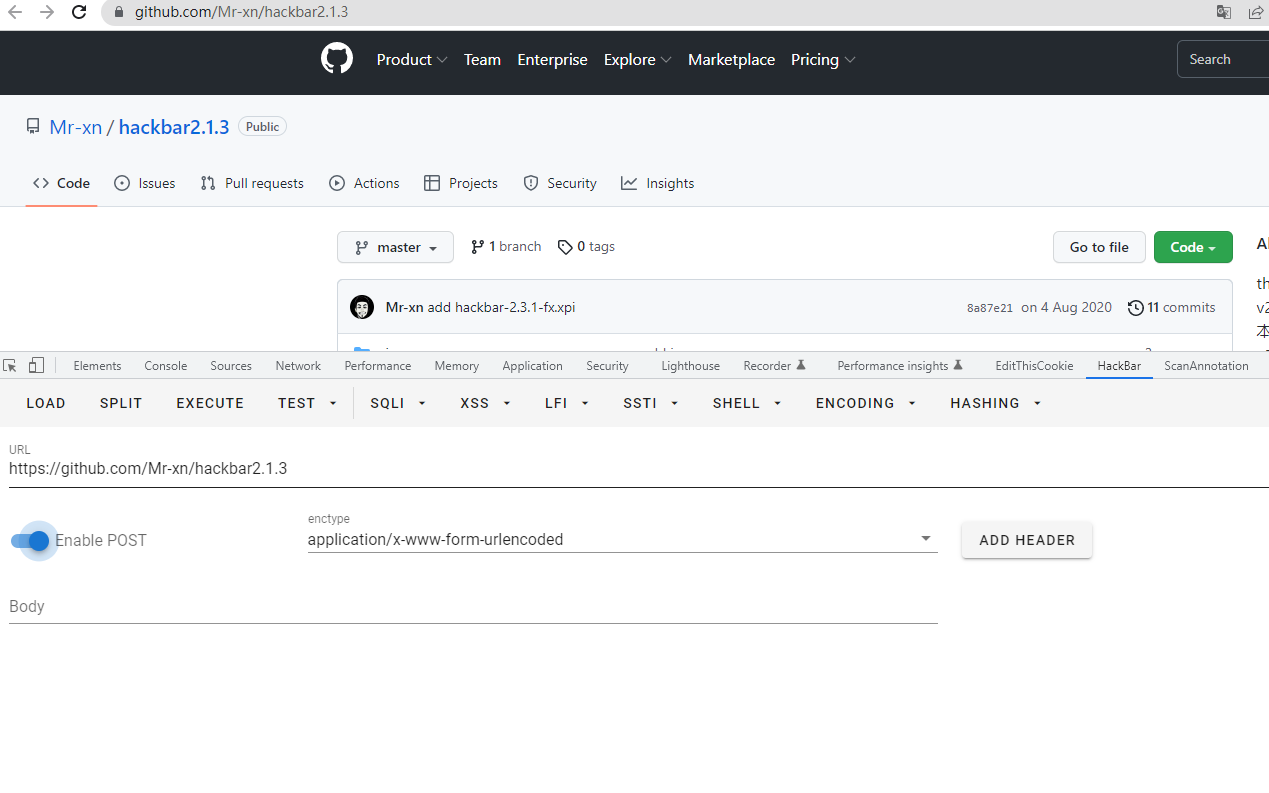Open the enctype application/x-www-form-urlencoded dropdown
Image resolution: width=1269 pixels, height=793 pixels.
(622, 540)
